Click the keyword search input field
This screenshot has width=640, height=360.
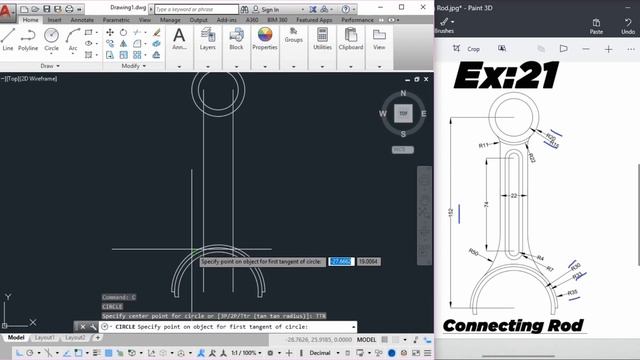pyautogui.click(x=196, y=9)
